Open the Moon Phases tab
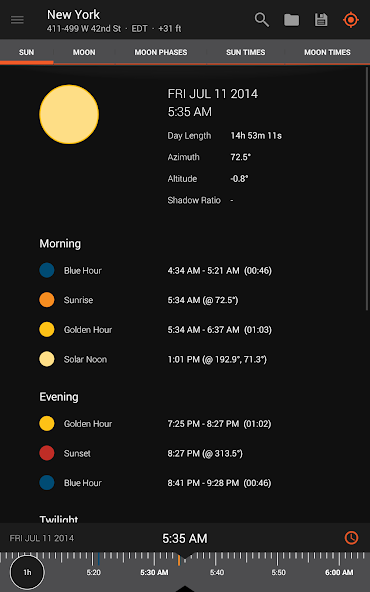This screenshot has height=592, width=370. (161, 52)
